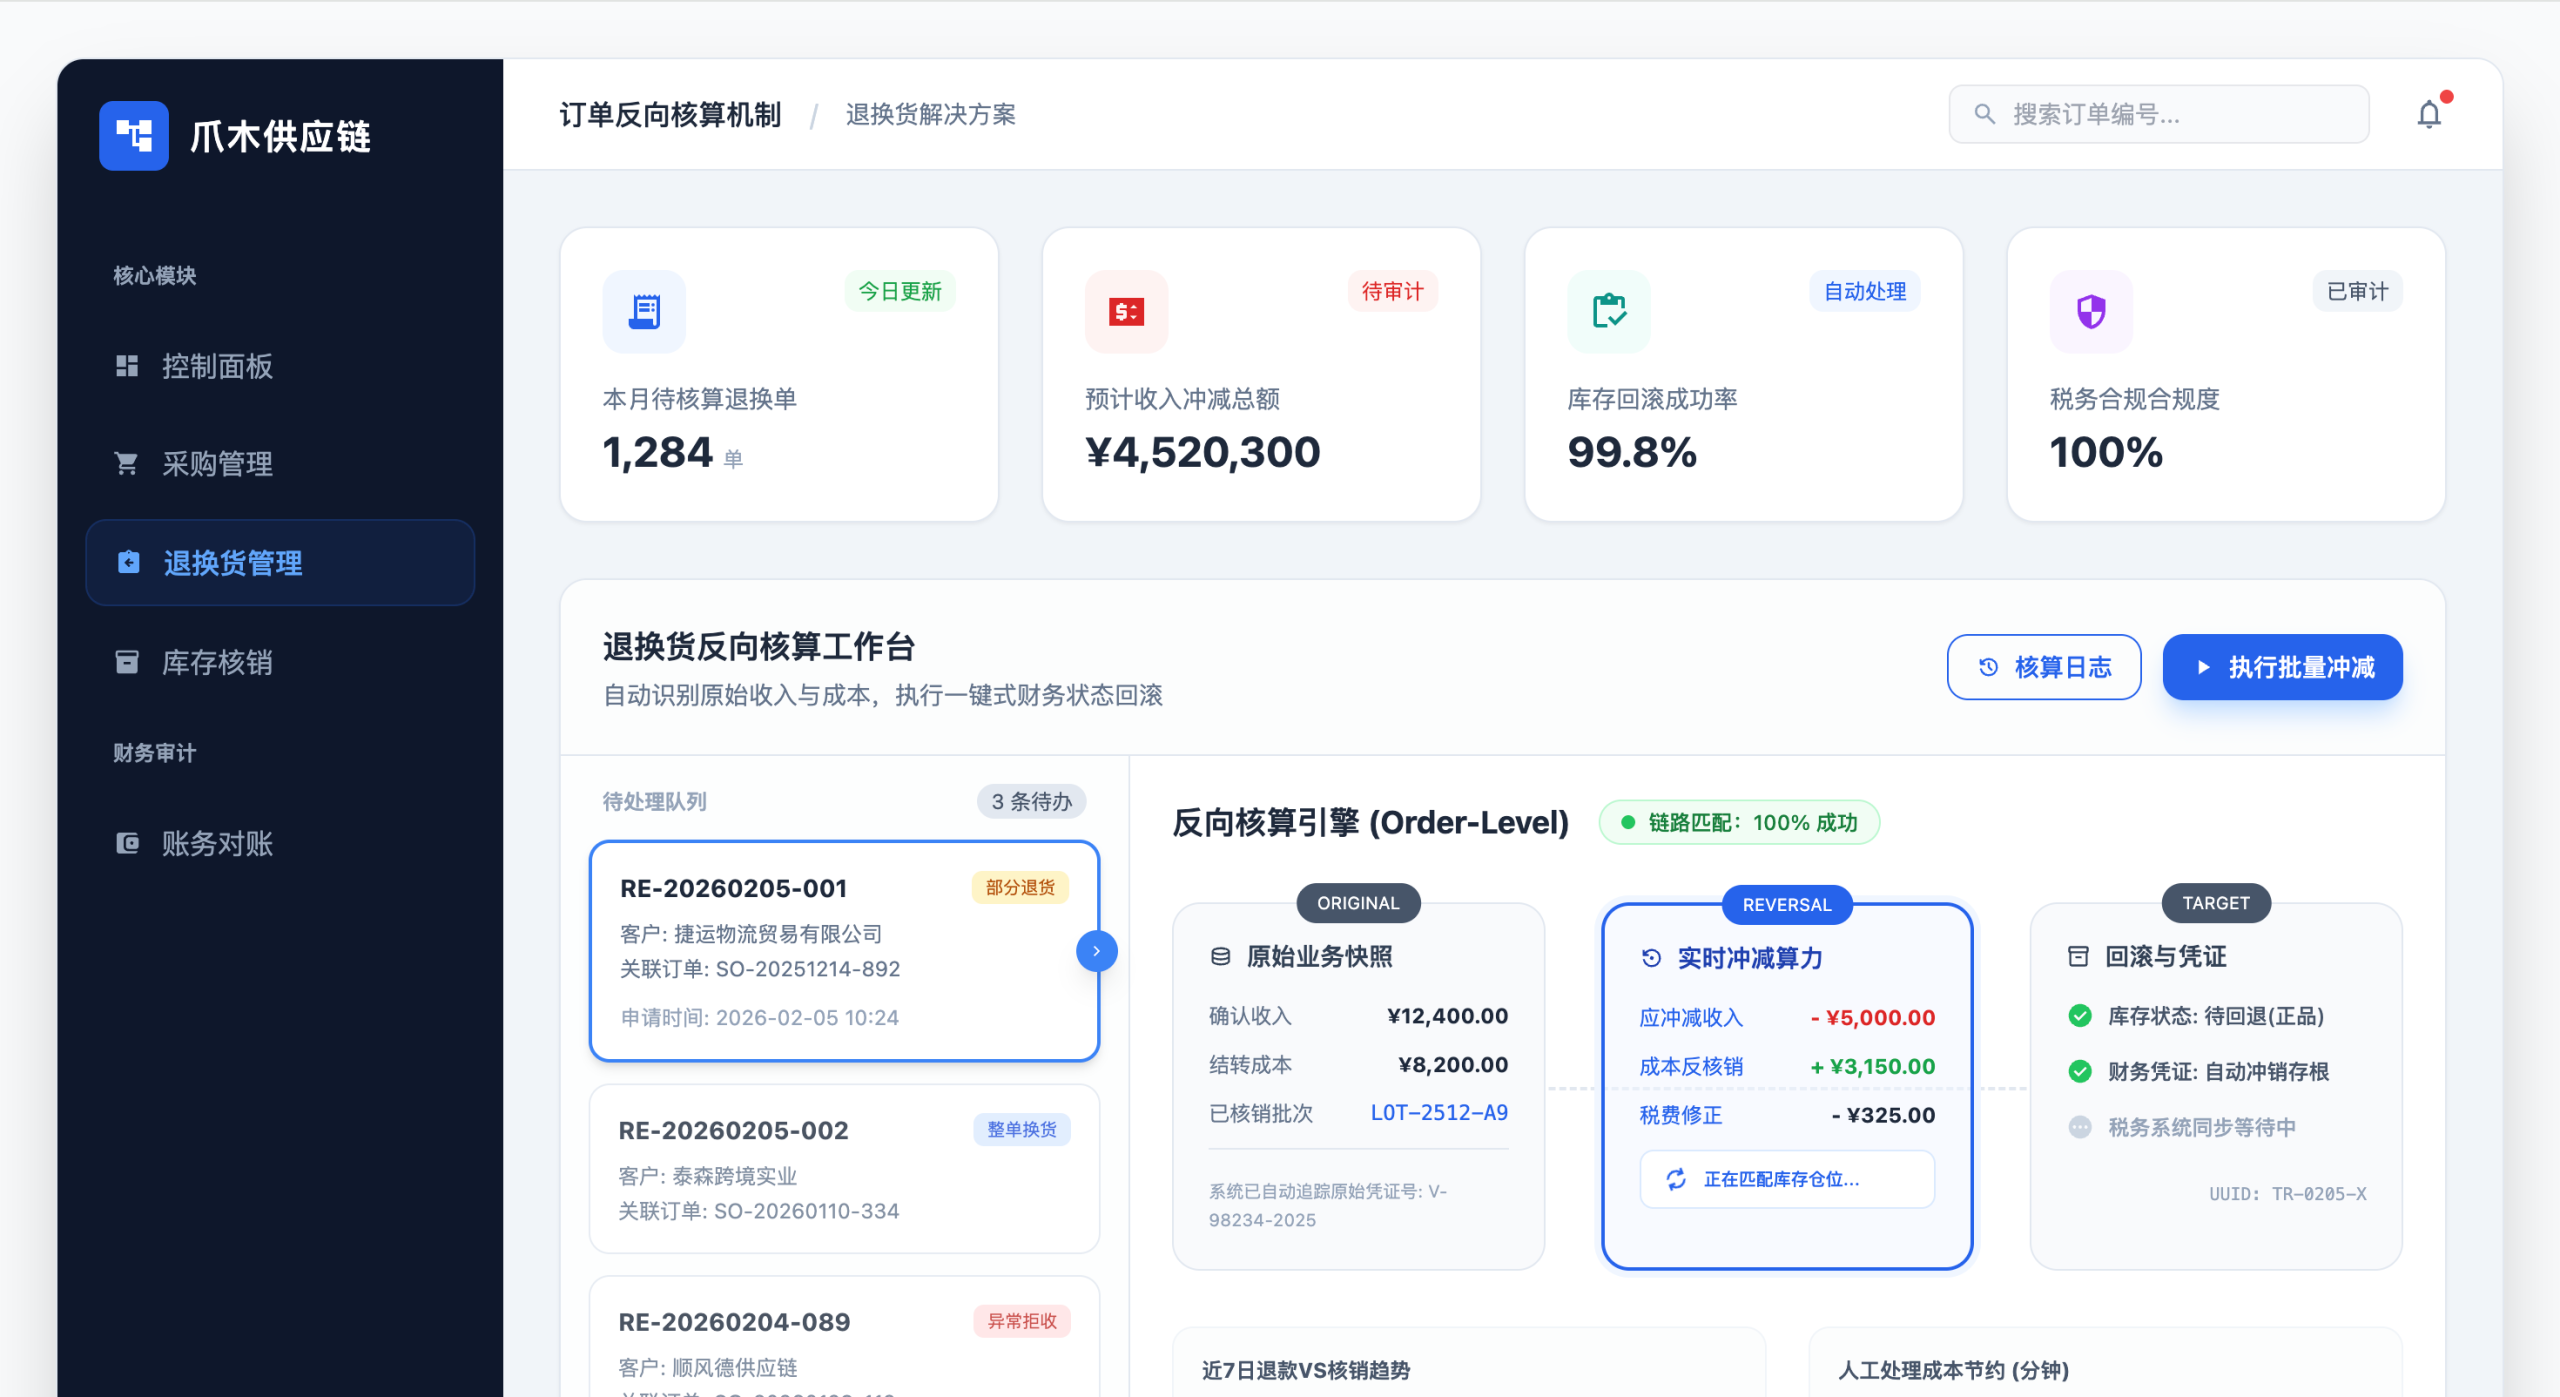Screen dimensions: 2560x1397
Task: Click the 爪木供应链 logo icon
Action: click(x=134, y=135)
